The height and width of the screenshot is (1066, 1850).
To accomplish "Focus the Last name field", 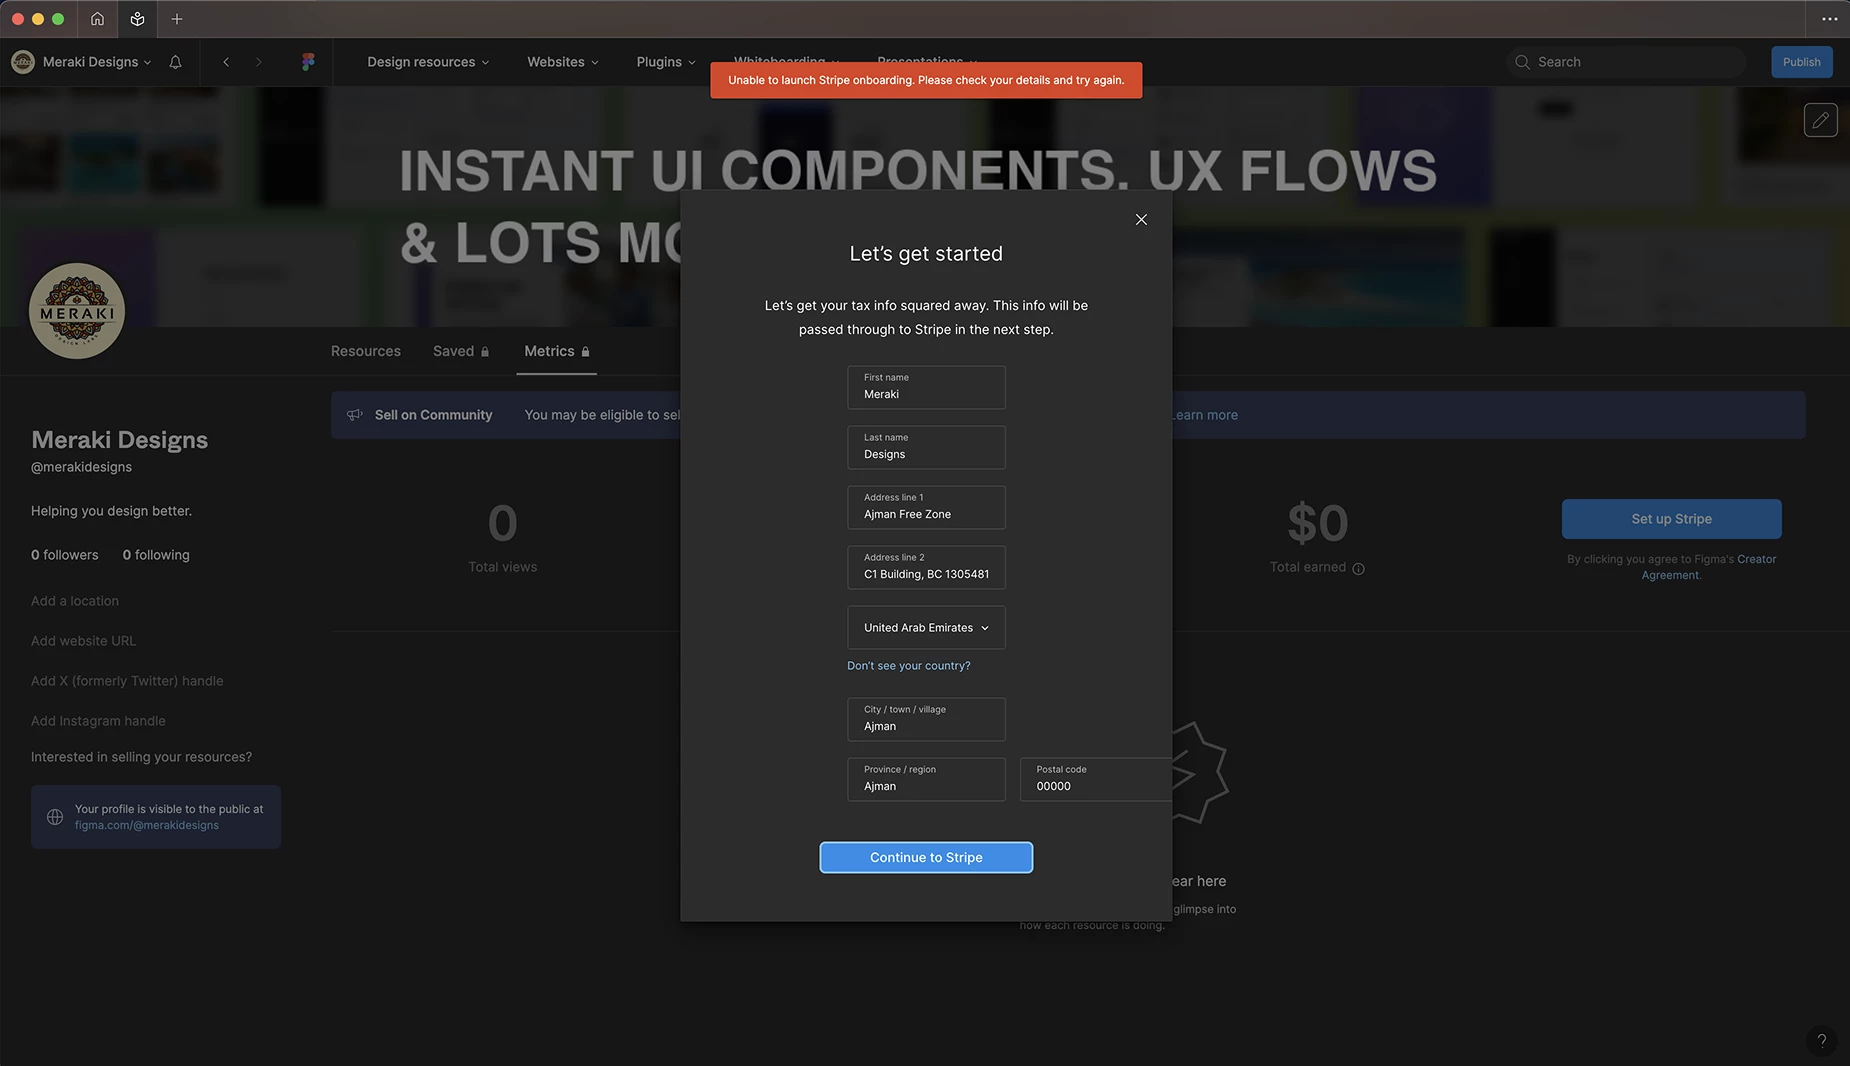I will pyautogui.click(x=926, y=447).
